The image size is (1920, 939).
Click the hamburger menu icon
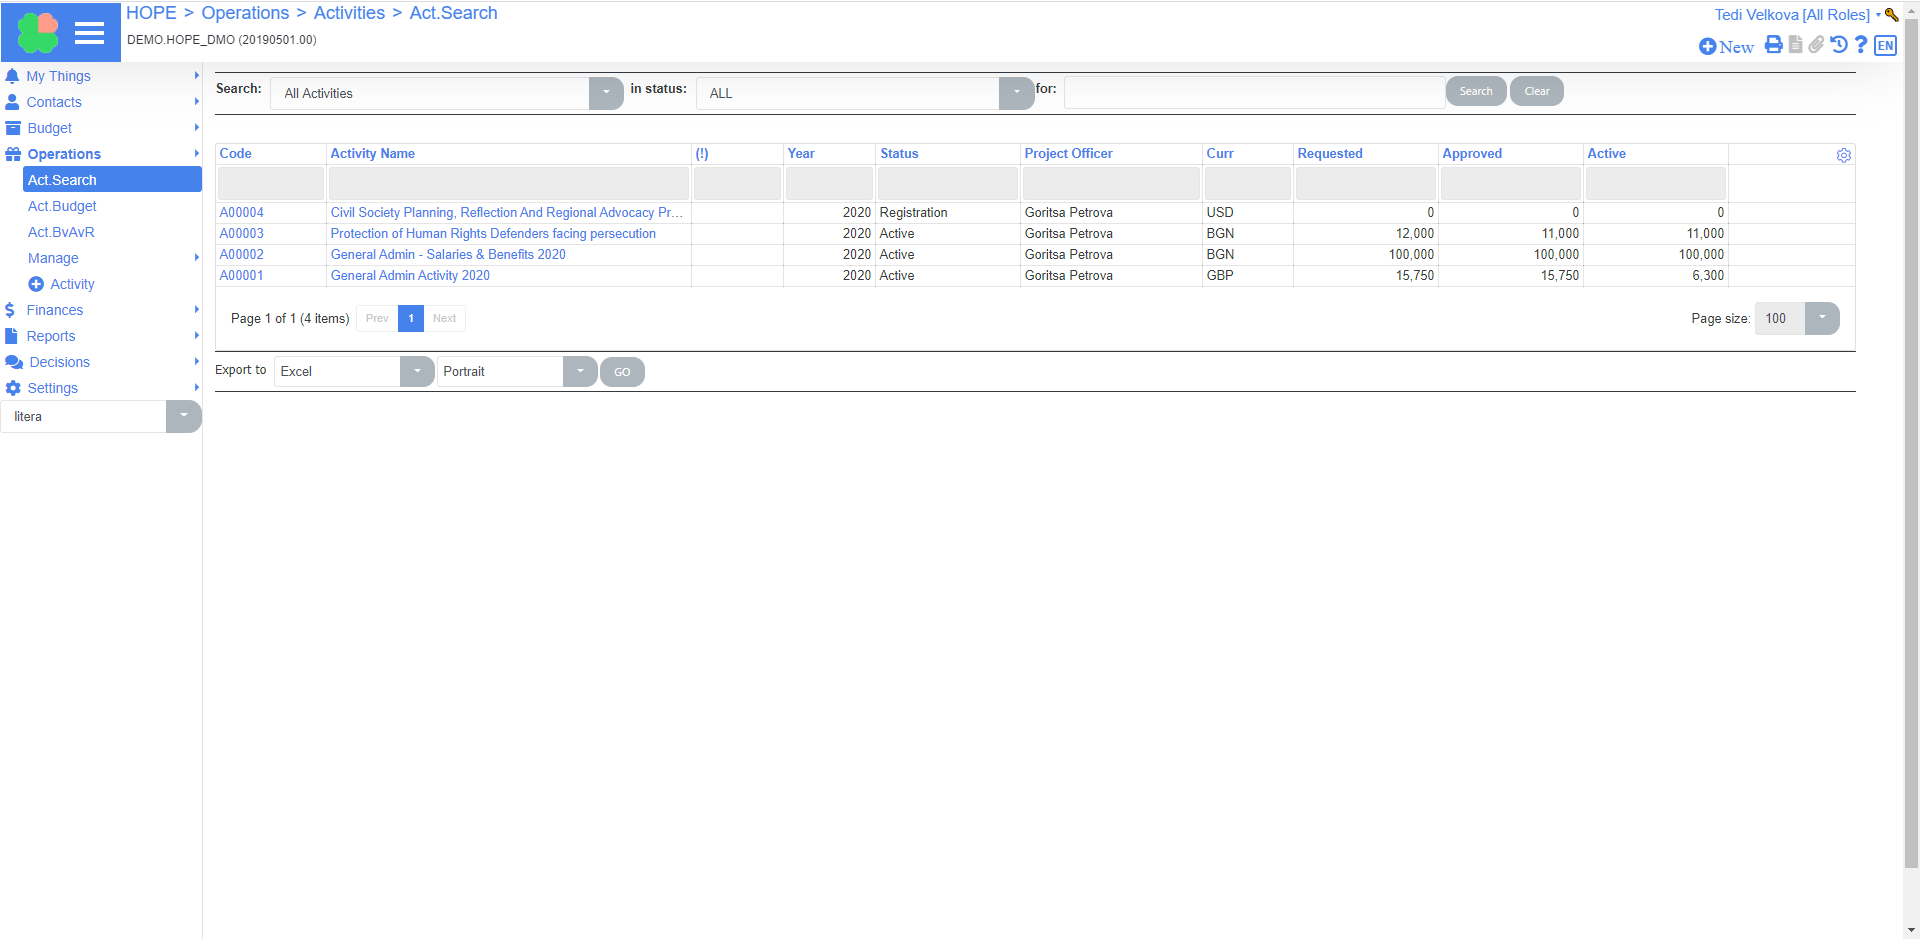(x=89, y=33)
